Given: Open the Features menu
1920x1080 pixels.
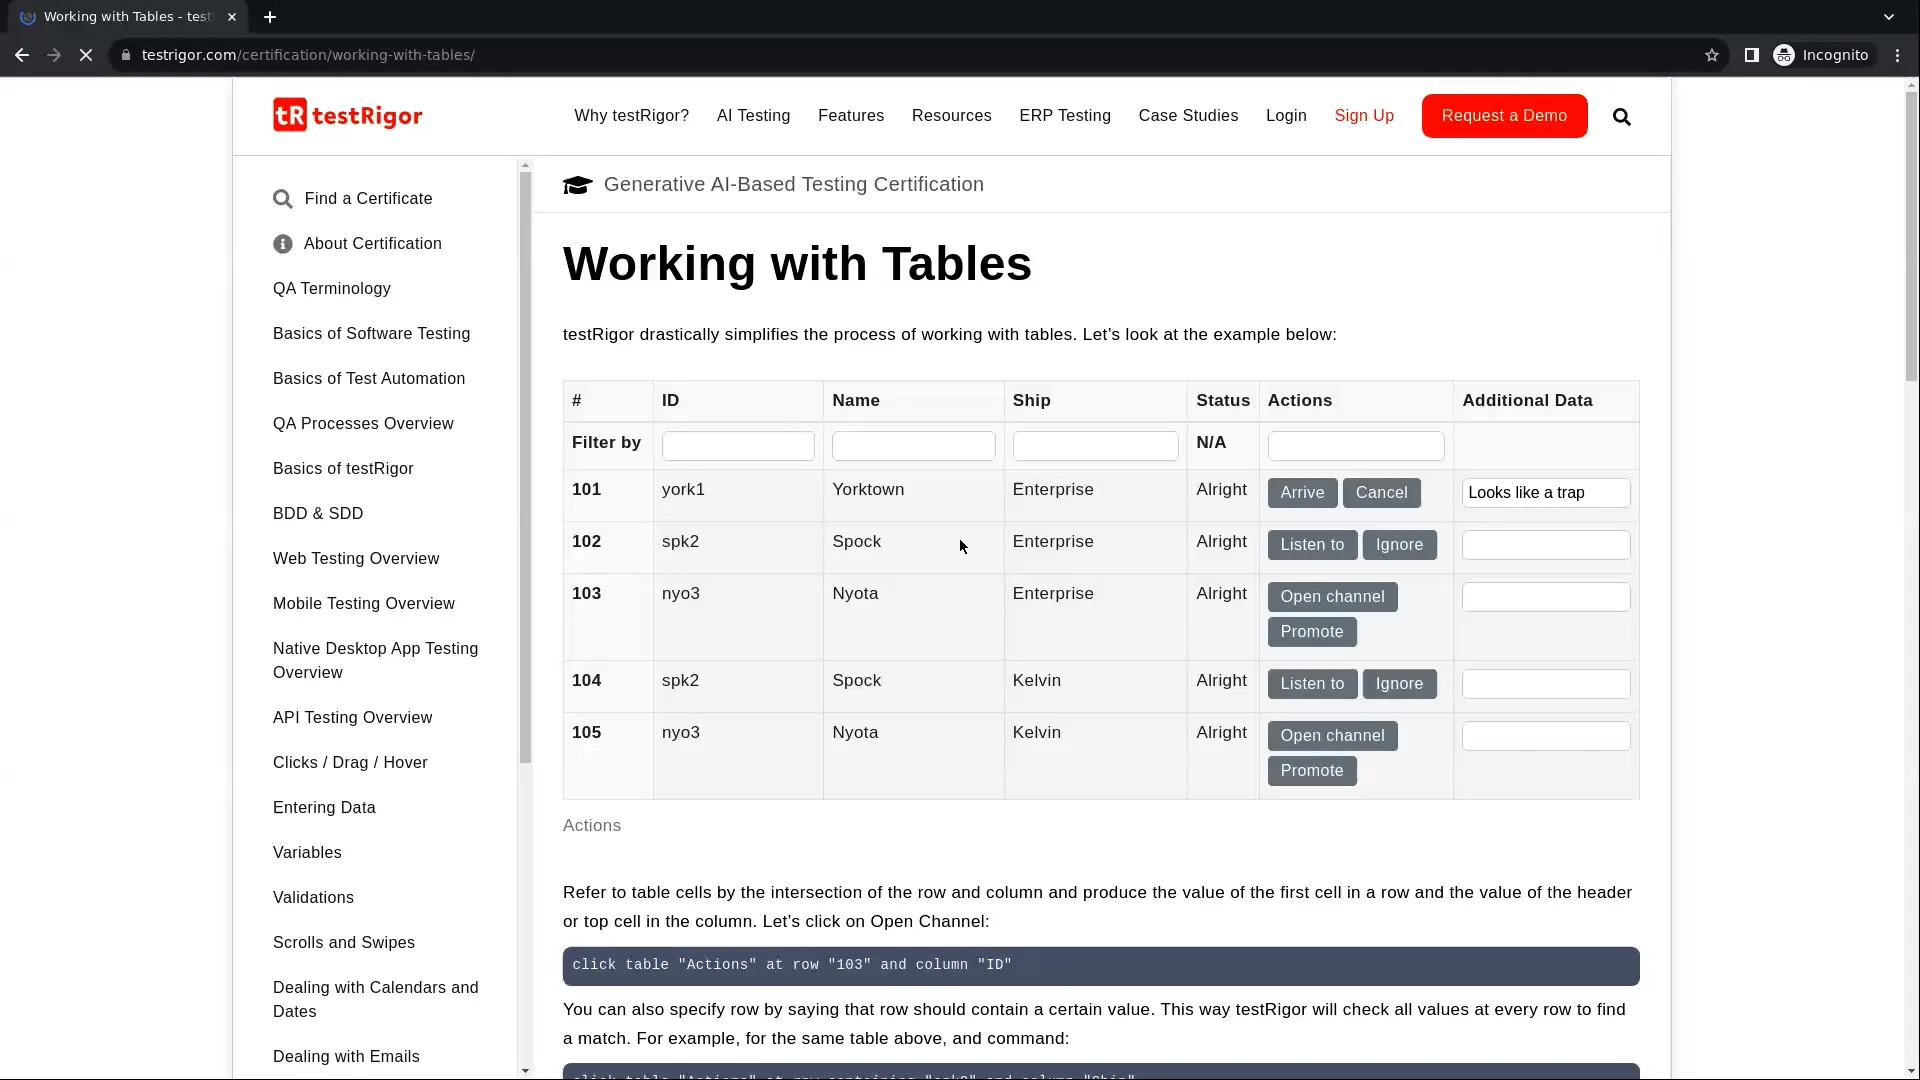Looking at the screenshot, I should tap(851, 116).
